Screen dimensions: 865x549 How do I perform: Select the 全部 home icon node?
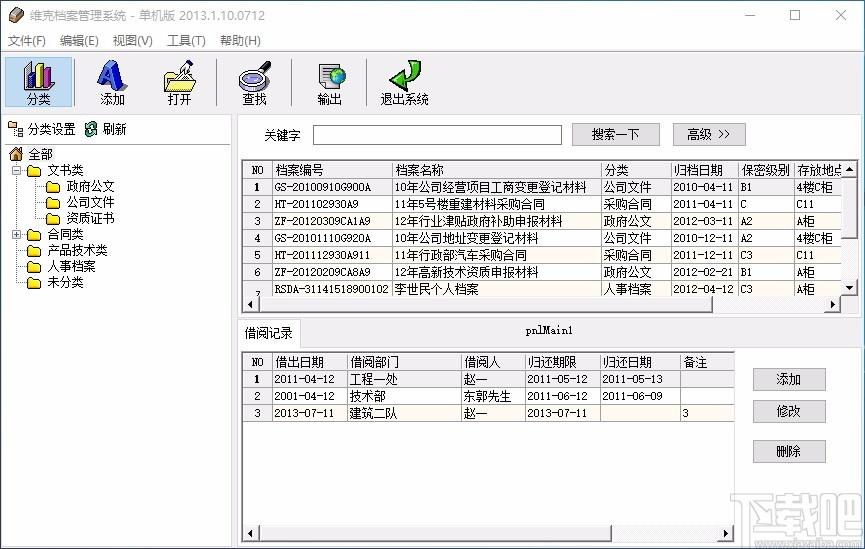[x=16, y=154]
